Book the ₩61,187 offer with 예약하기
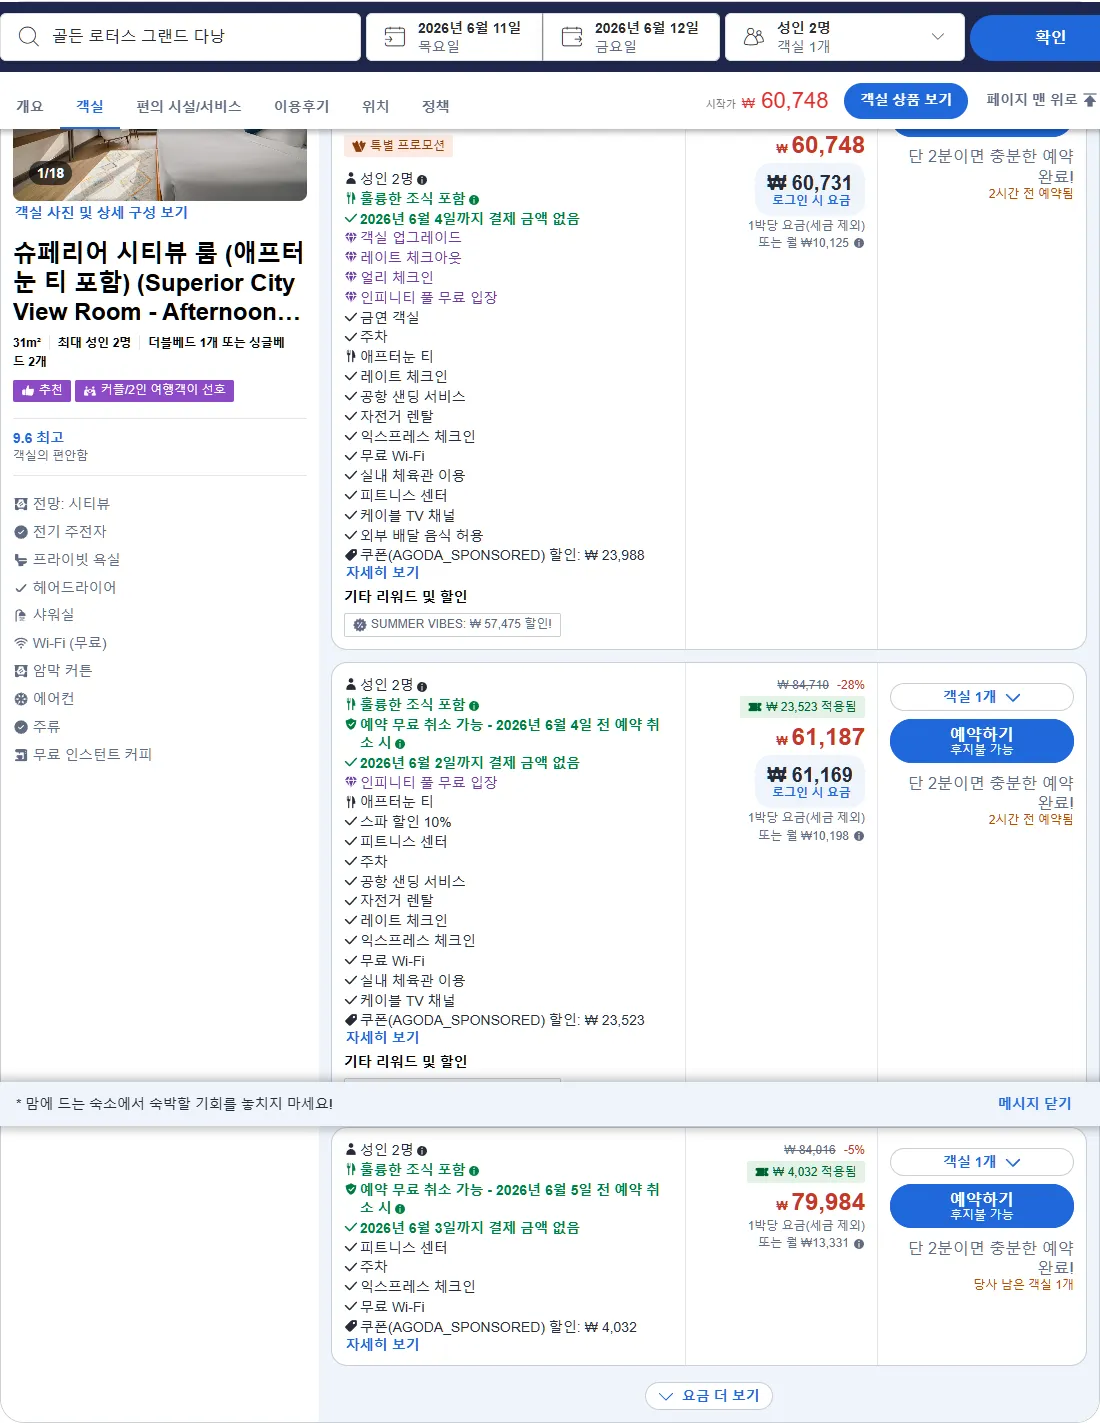Viewport: 1100px width, 1423px height. (x=981, y=741)
